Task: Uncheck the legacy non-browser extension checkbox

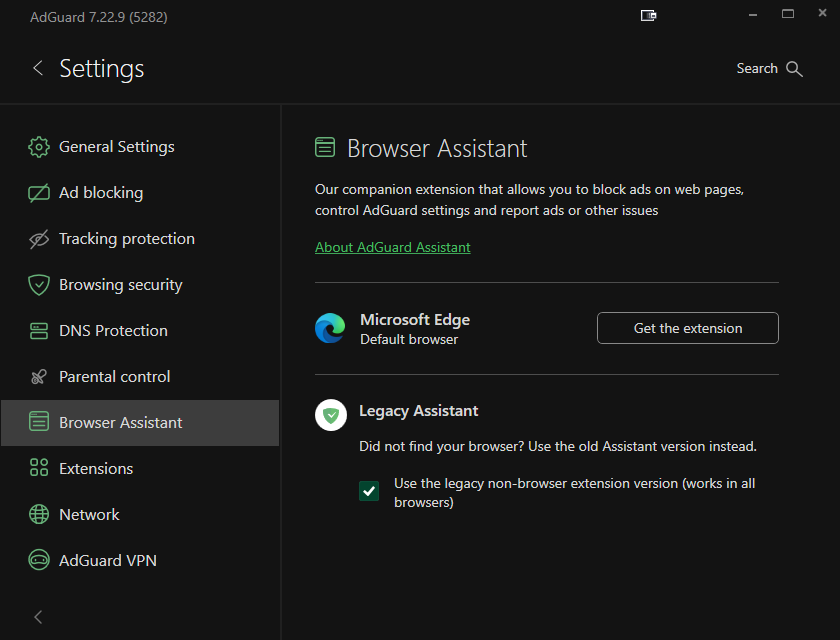Action: [369, 491]
